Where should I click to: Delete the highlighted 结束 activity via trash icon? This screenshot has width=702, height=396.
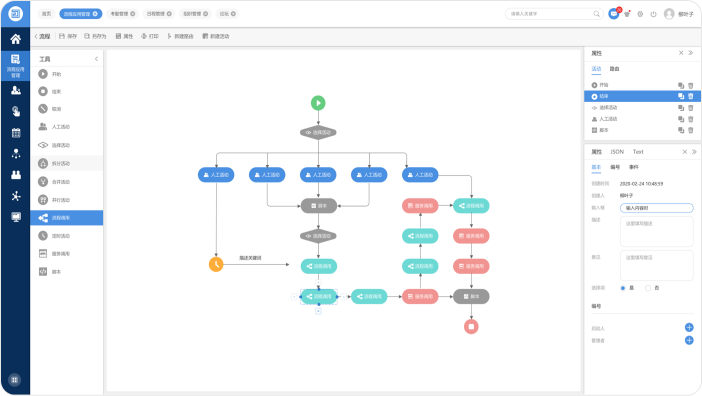tap(691, 96)
